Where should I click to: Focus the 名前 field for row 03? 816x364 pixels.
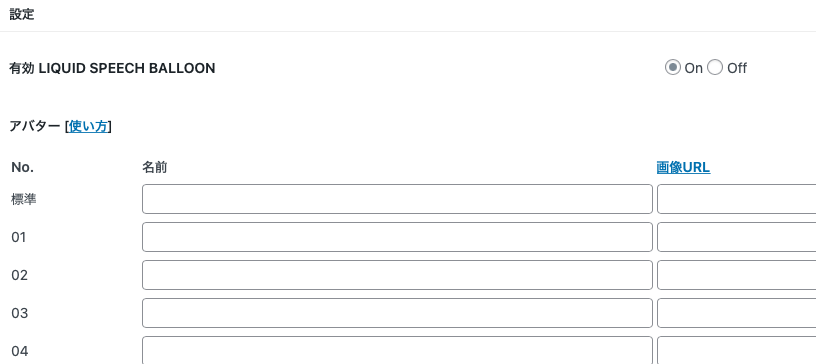click(397, 313)
